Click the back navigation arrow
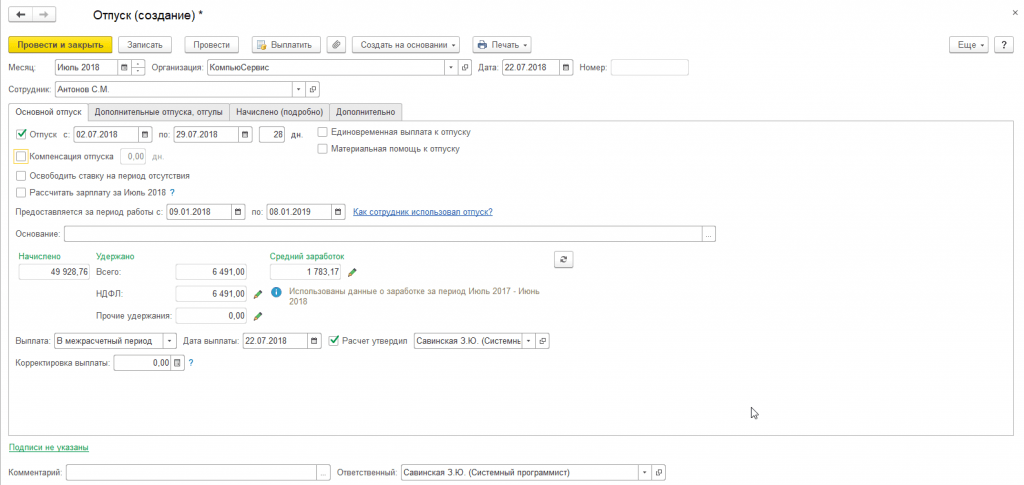The height and width of the screenshot is (485, 1024). 21,16
